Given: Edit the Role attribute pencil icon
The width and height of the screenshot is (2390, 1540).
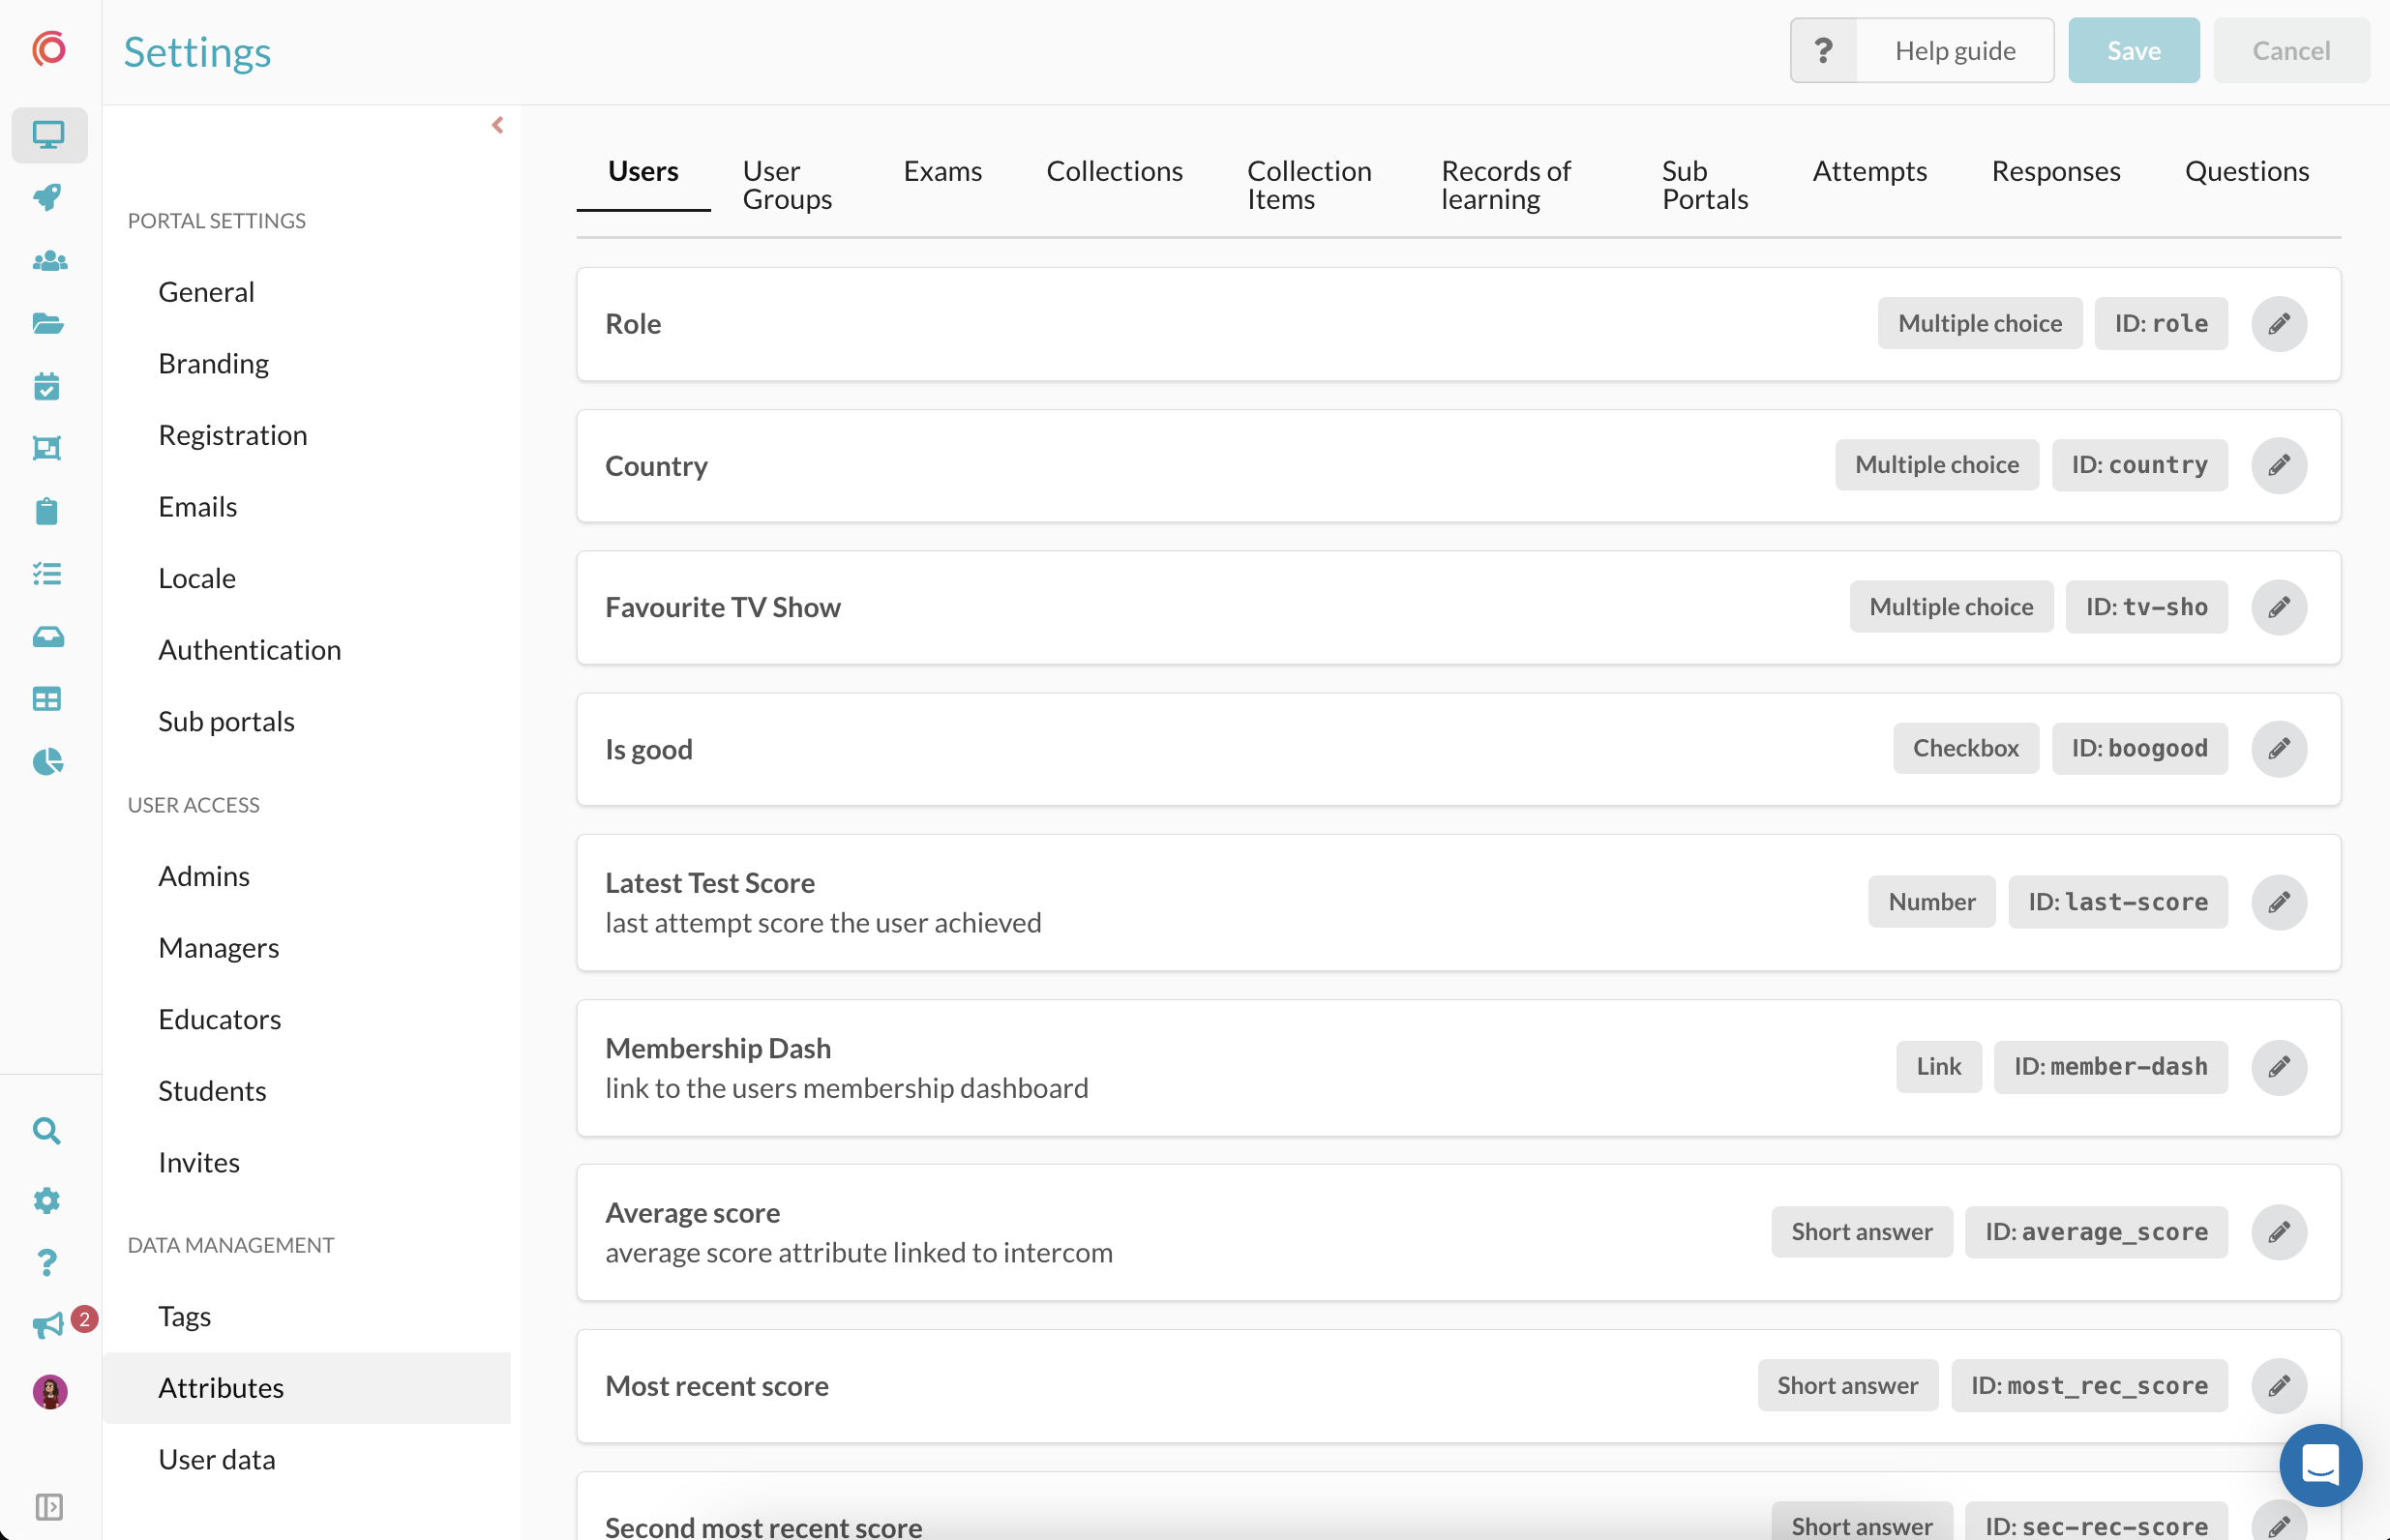Looking at the screenshot, I should click(x=2278, y=324).
